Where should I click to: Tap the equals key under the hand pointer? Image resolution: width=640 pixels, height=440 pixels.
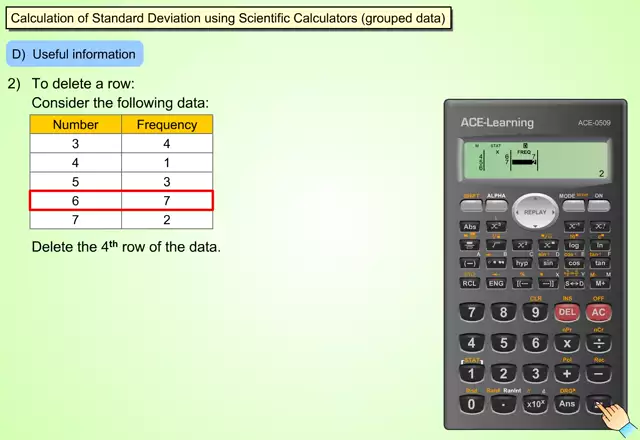pyautogui.click(x=598, y=404)
